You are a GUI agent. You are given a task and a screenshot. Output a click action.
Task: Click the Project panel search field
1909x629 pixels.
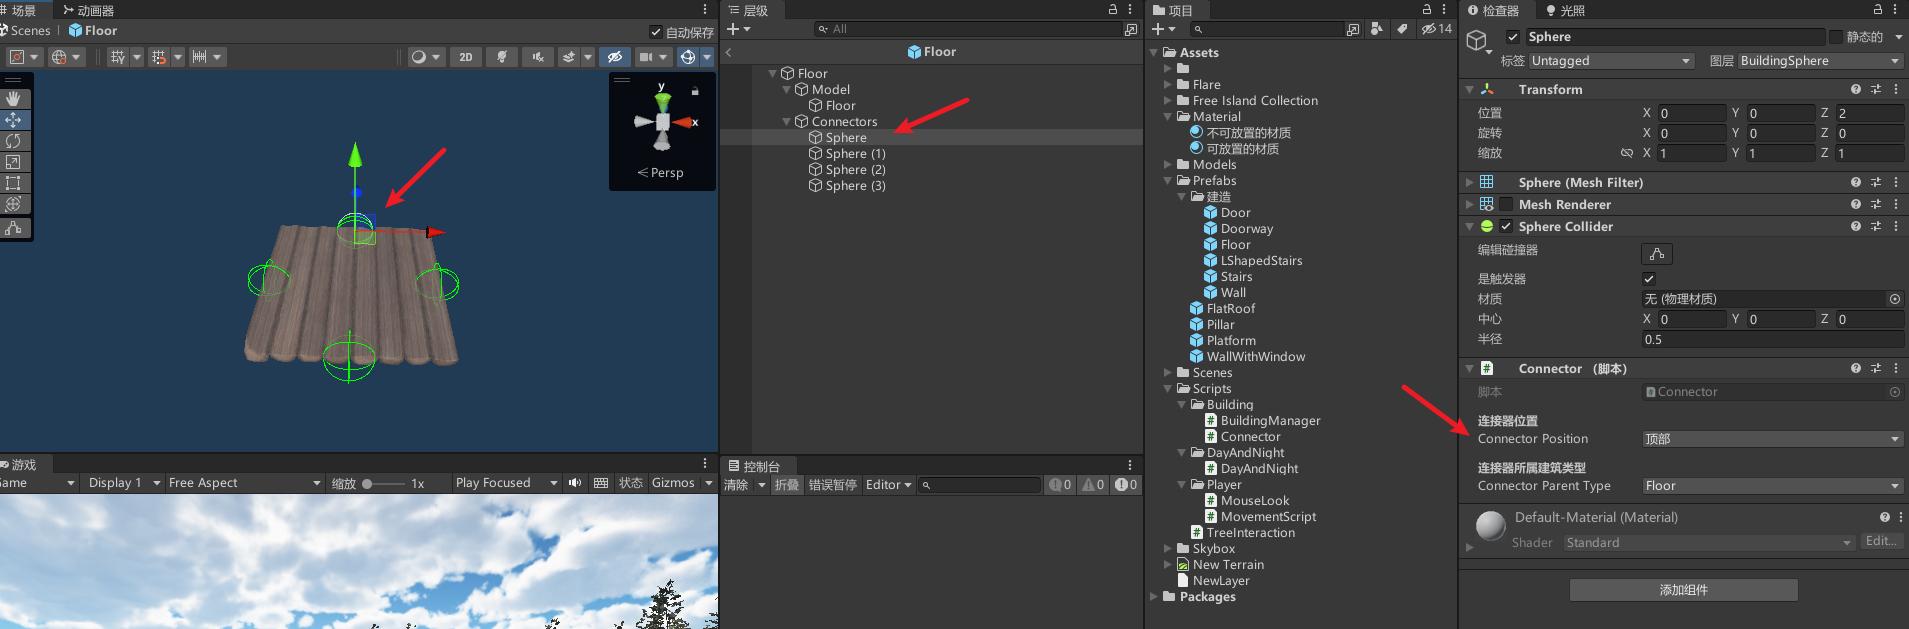(1265, 29)
